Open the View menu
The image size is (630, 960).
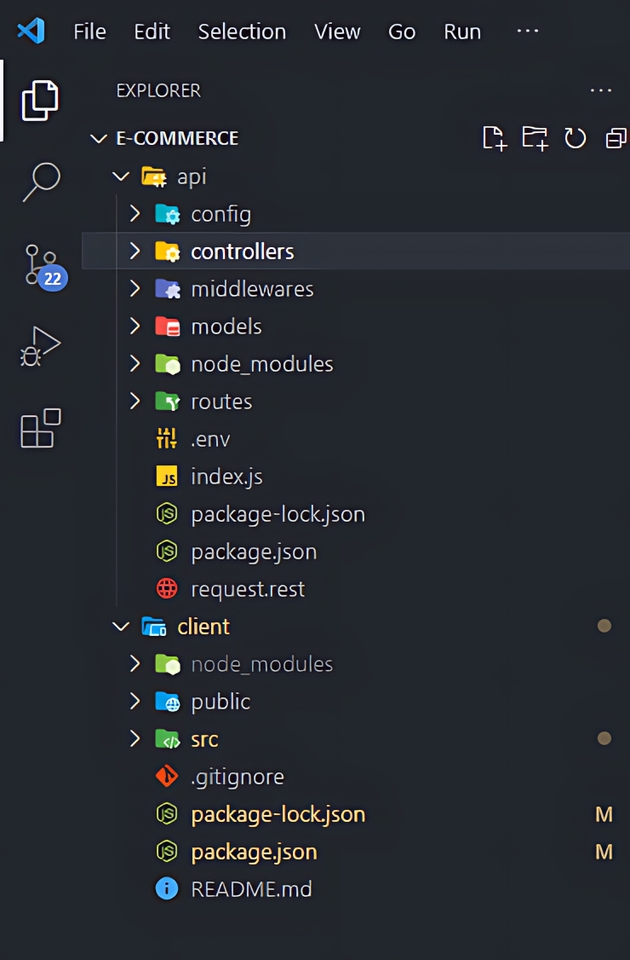[x=337, y=31]
